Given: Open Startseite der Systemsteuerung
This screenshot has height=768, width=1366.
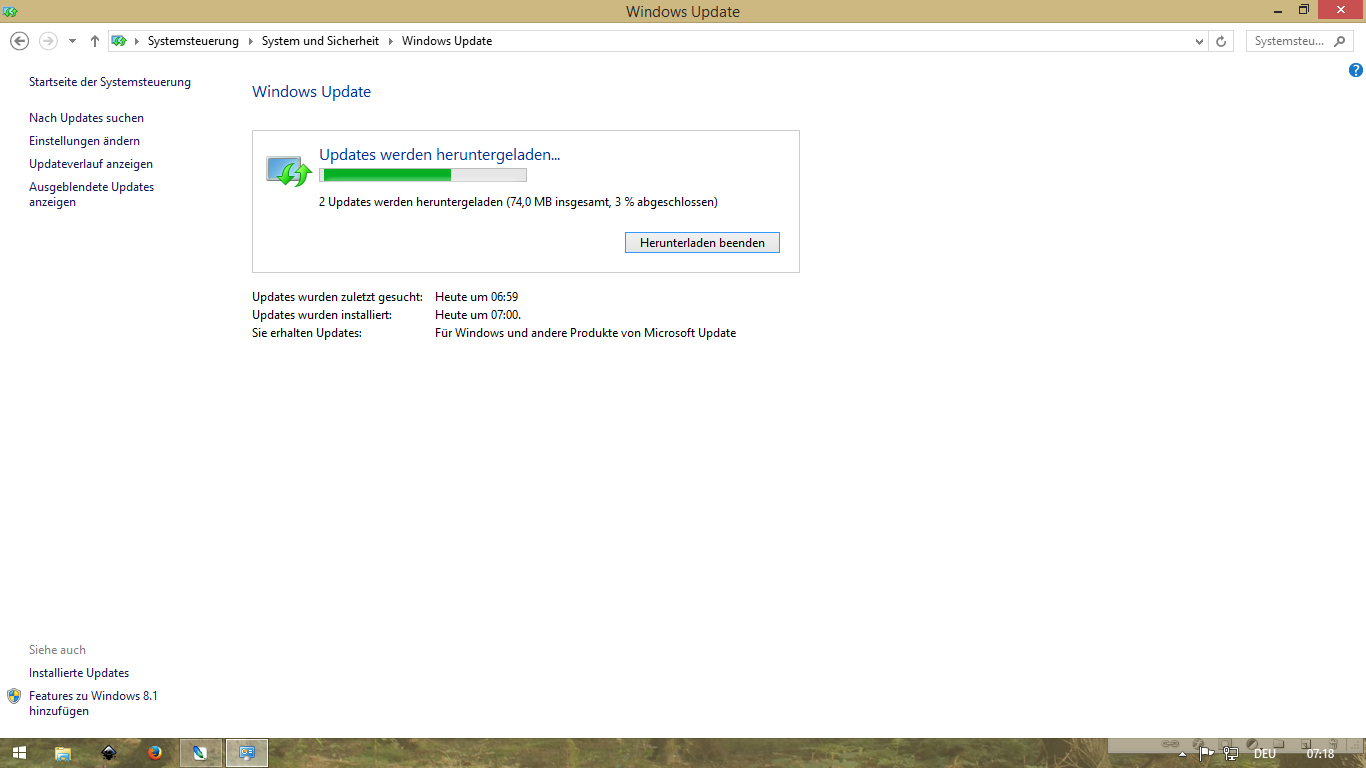Looking at the screenshot, I should click(110, 82).
